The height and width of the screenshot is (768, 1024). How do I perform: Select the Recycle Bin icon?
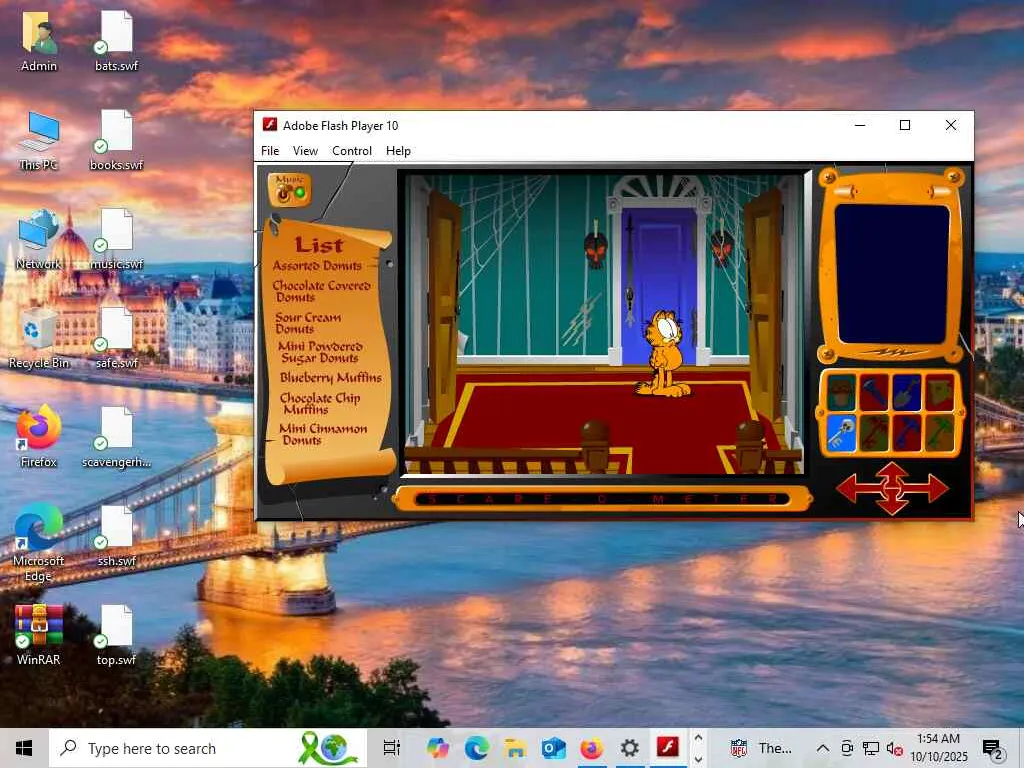point(39,338)
